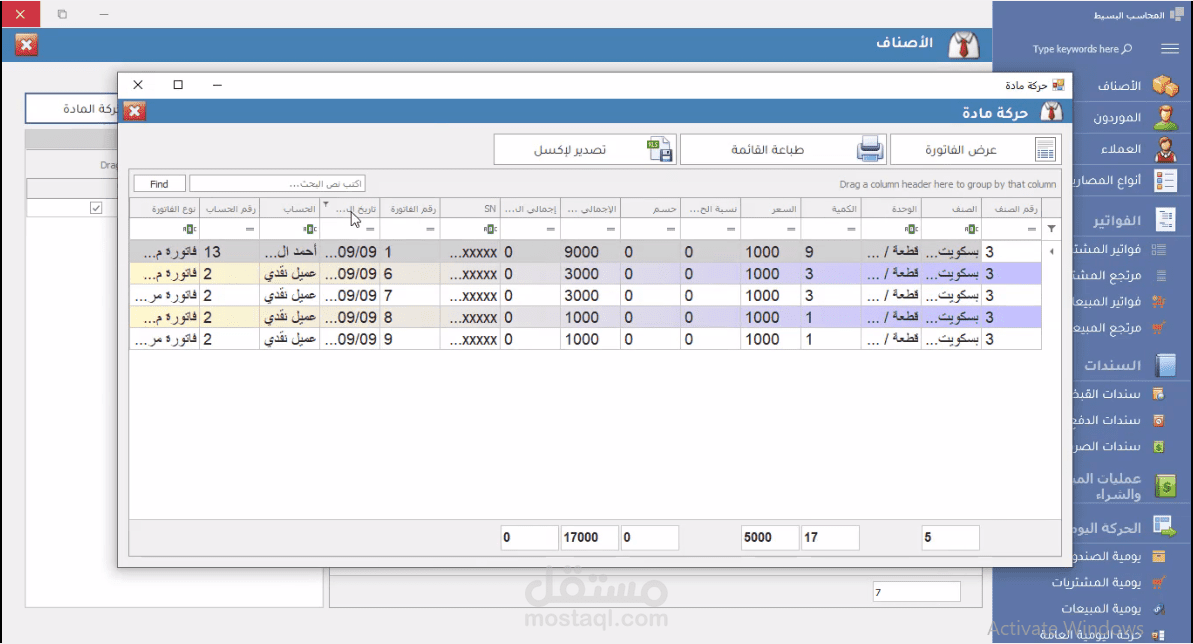Open سندات الصرف menu item in sidebar
The height and width of the screenshot is (644, 1193).
(x=1108, y=446)
